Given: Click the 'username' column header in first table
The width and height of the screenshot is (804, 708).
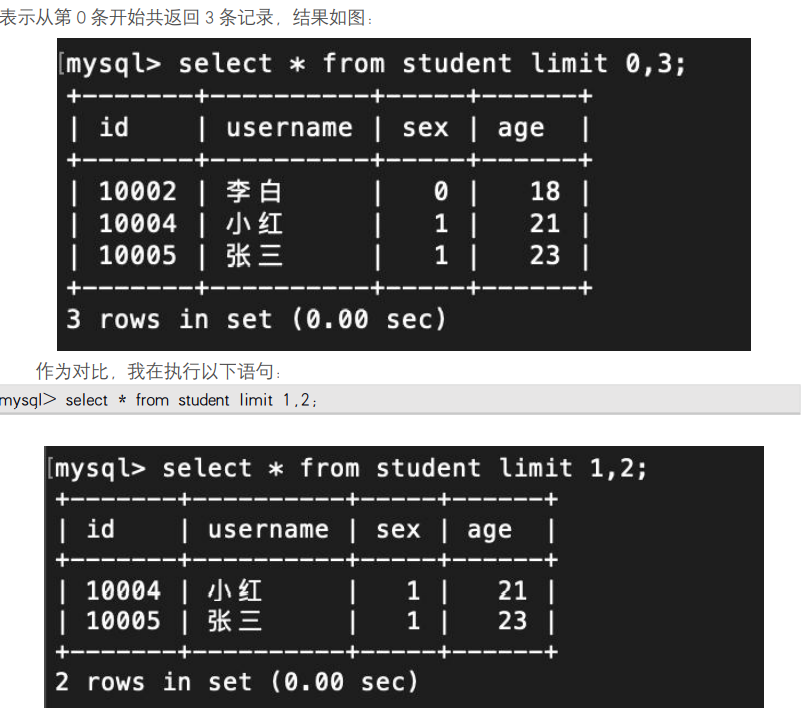Looking at the screenshot, I should [289, 127].
